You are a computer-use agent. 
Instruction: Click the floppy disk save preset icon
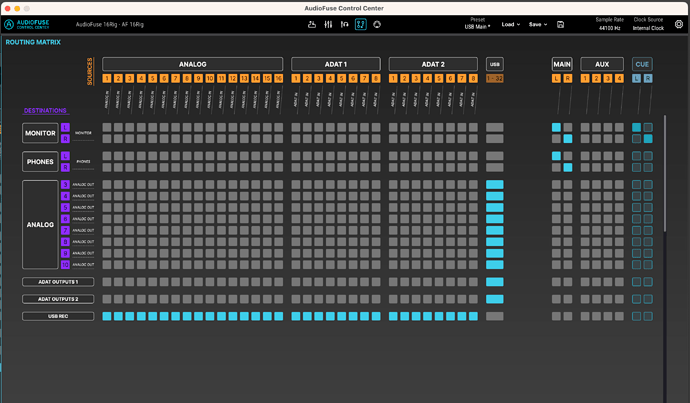tap(560, 25)
